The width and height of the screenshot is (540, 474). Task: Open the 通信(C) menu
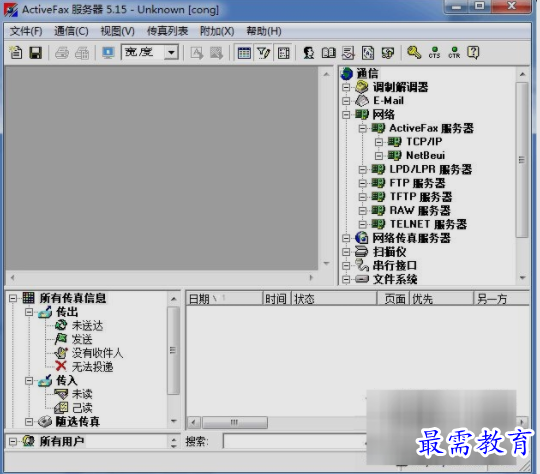click(71, 31)
